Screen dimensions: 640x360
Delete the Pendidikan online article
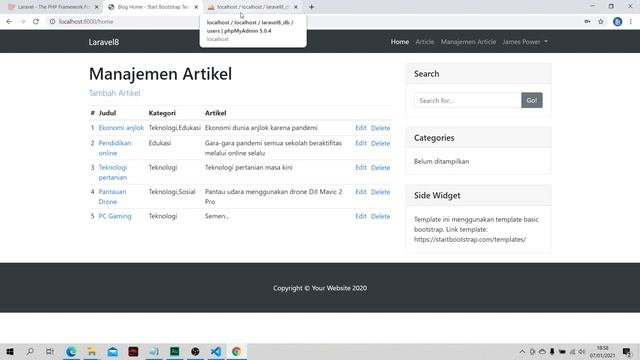pyautogui.click(x=380, y=143)
